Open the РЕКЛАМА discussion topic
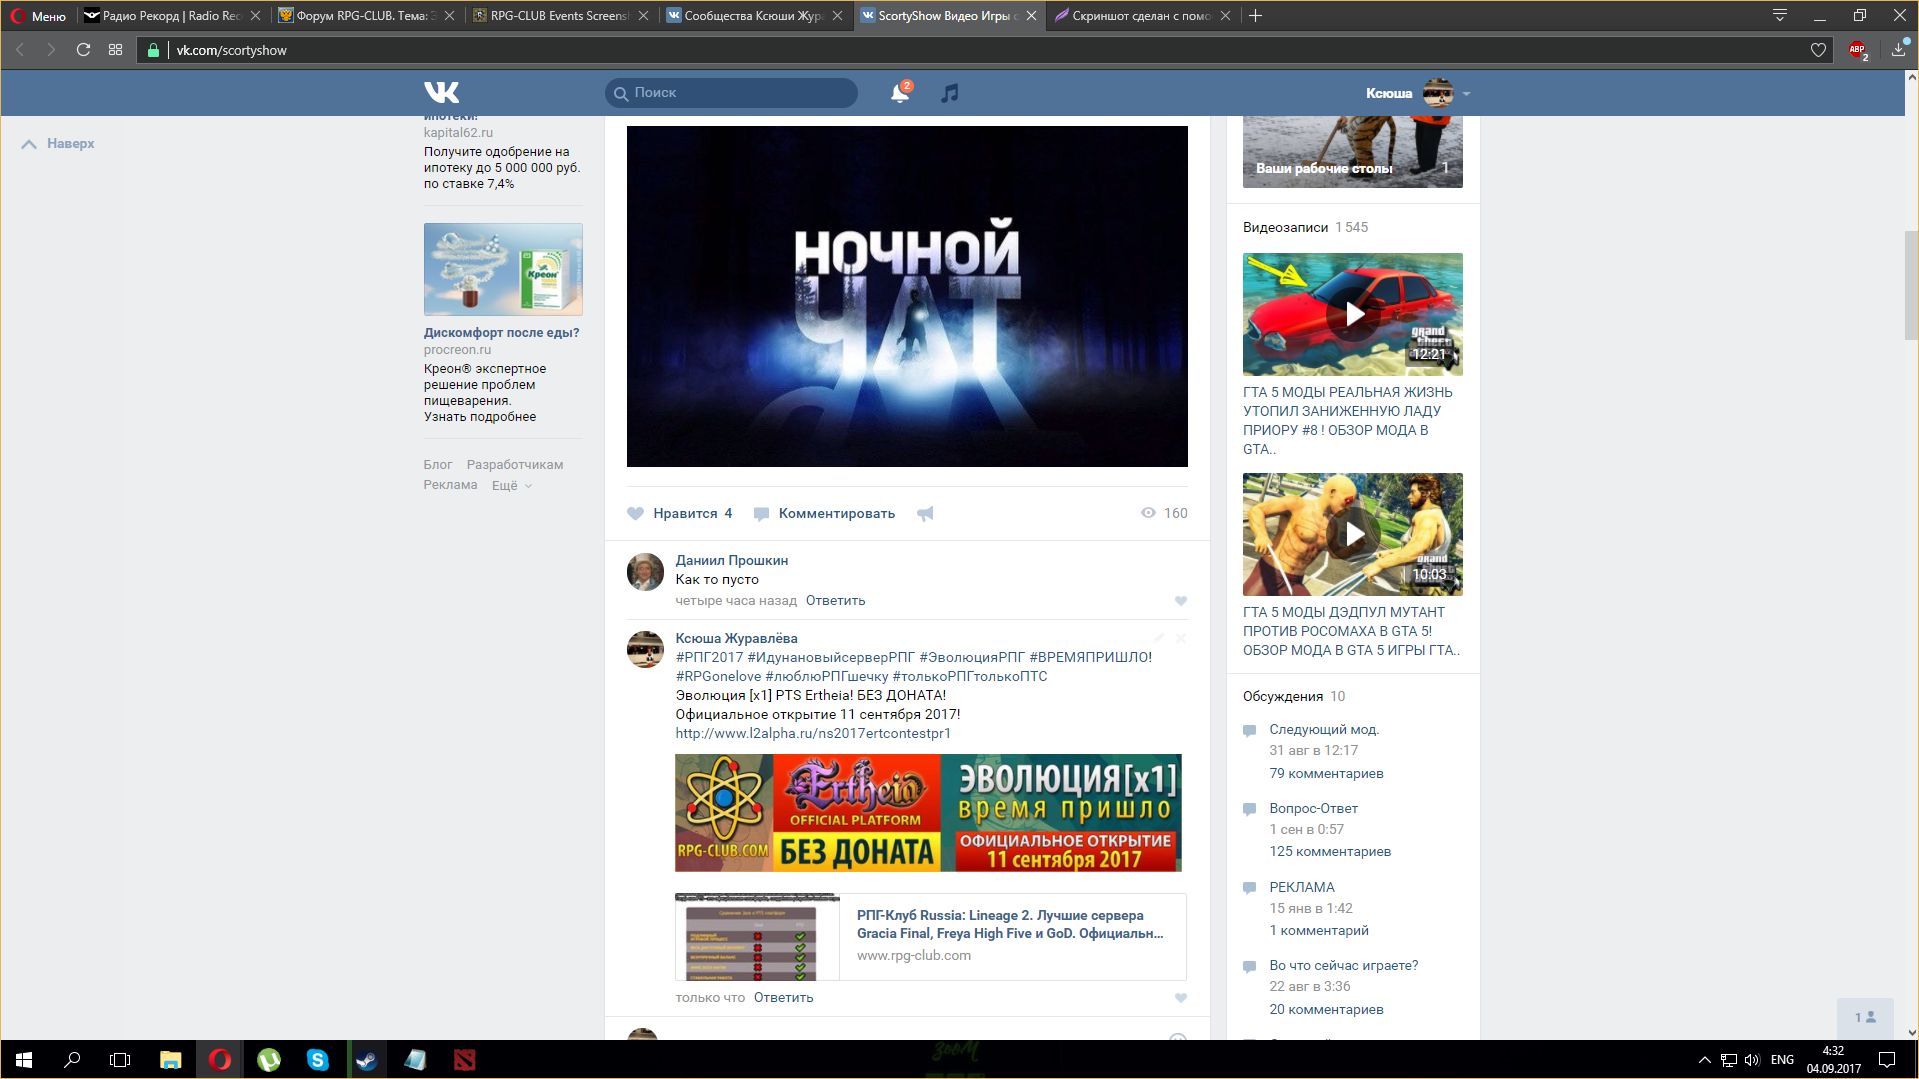The image size is (1919, 1079). tap(1301, 887)
